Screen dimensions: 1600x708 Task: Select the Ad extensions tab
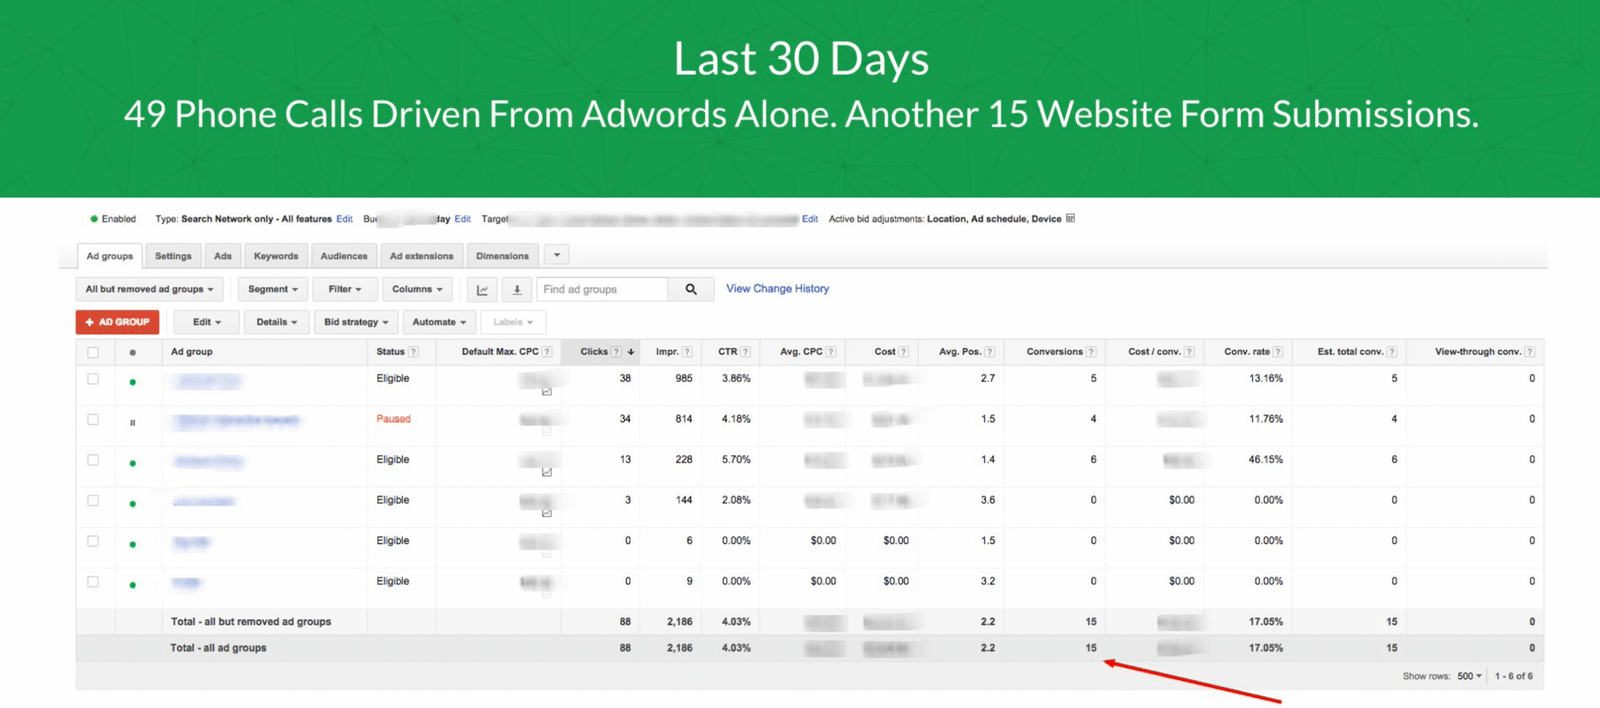pos(422,256)
